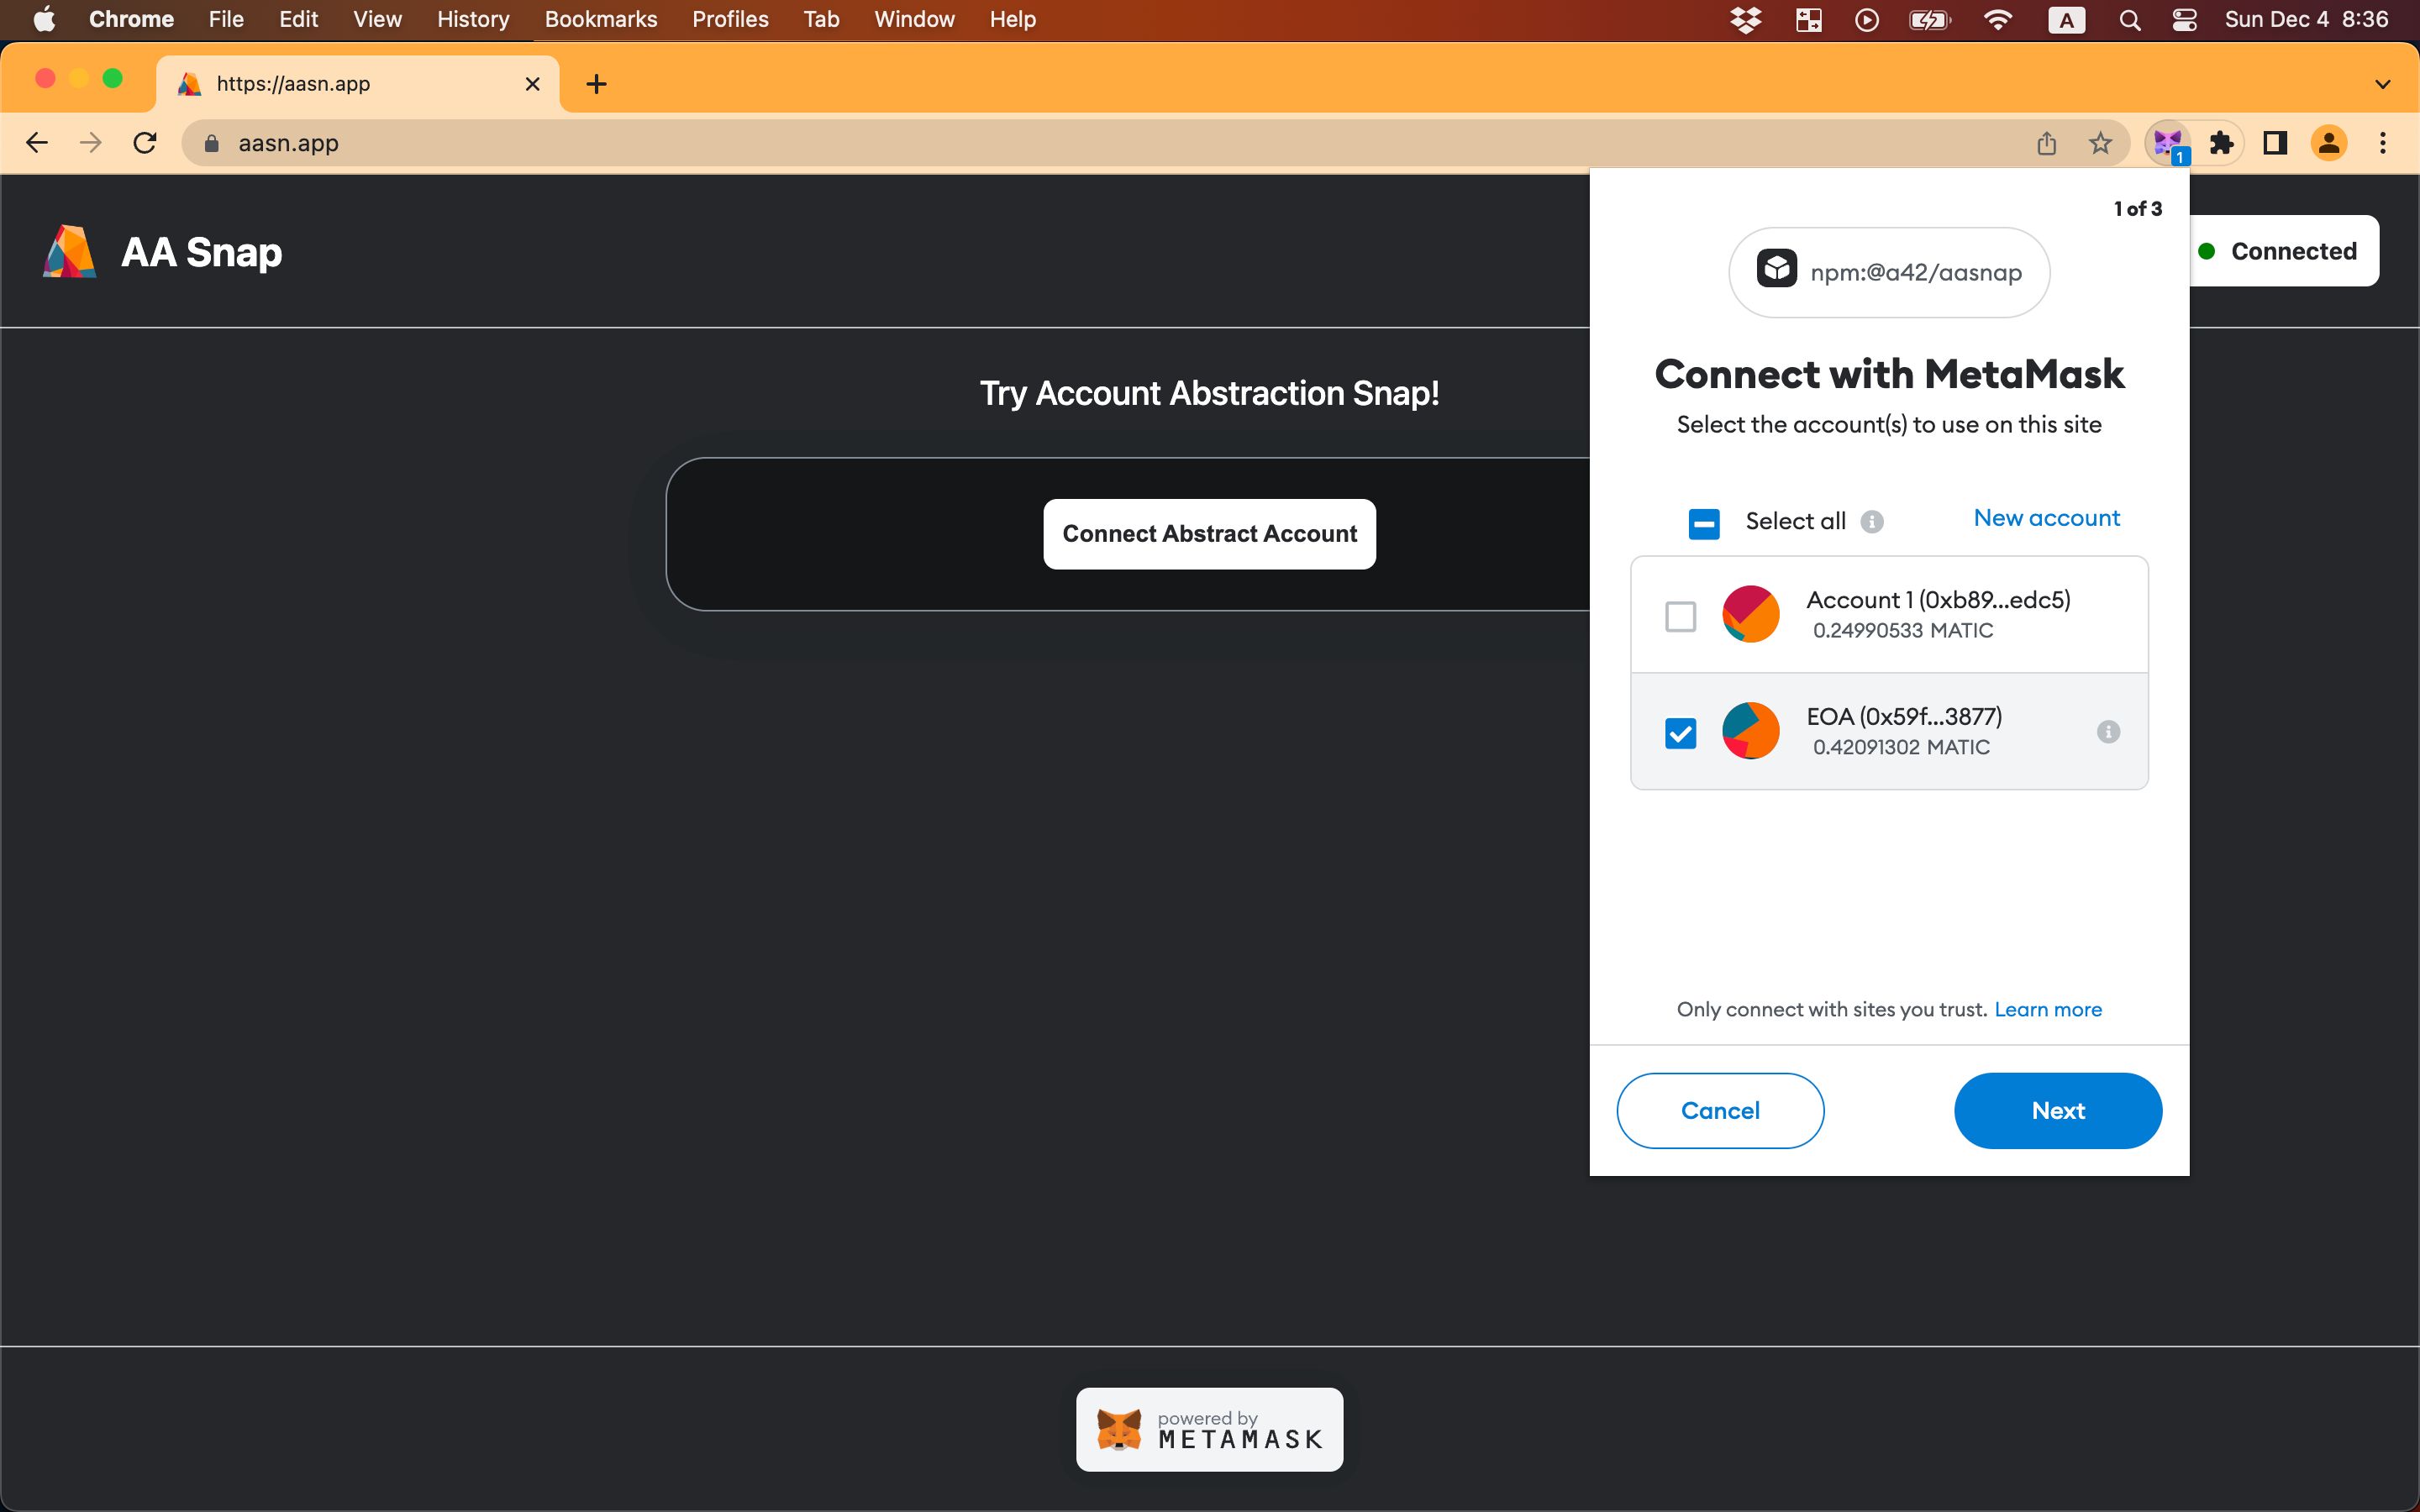This screenshot has height=1512, width=2420.
Task: Toggle the Select all checkbox
Action: pos(1704,524)
